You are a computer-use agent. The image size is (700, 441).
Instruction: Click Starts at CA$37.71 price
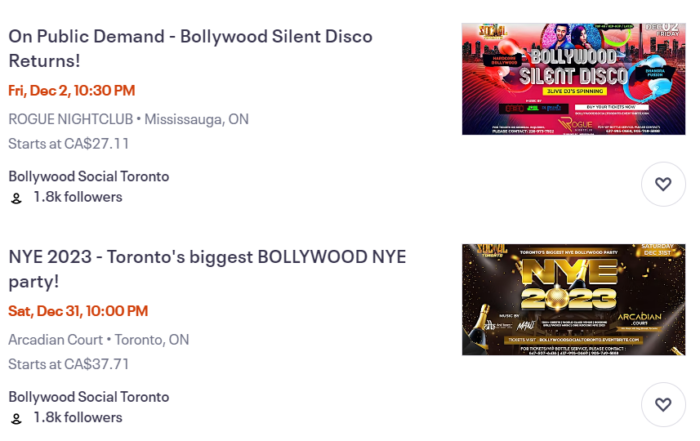point(68,364)
